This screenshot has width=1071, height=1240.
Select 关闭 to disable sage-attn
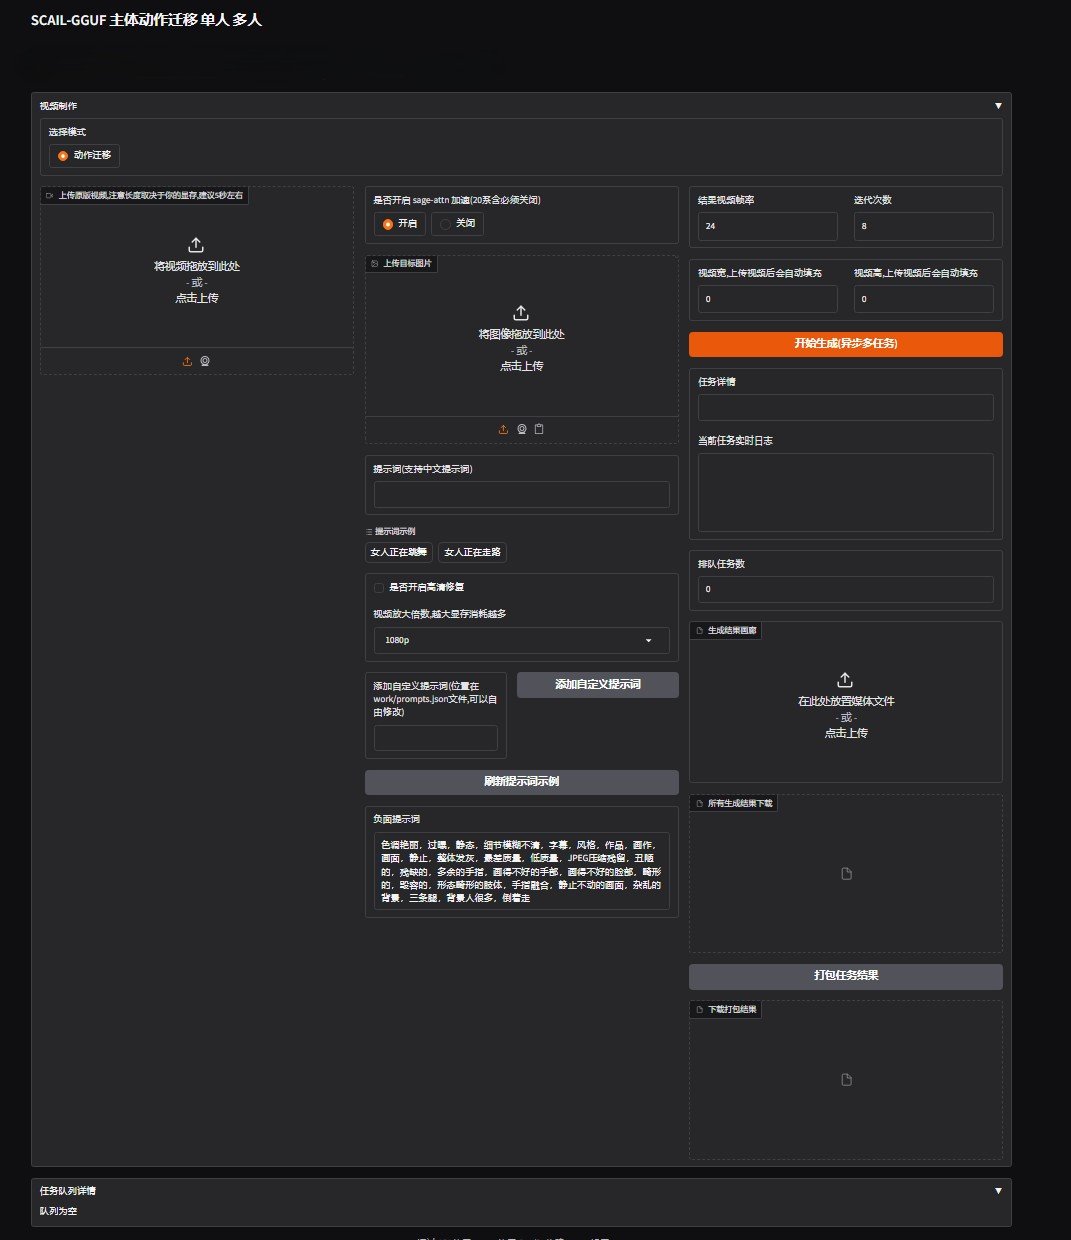tap(446, 224)
